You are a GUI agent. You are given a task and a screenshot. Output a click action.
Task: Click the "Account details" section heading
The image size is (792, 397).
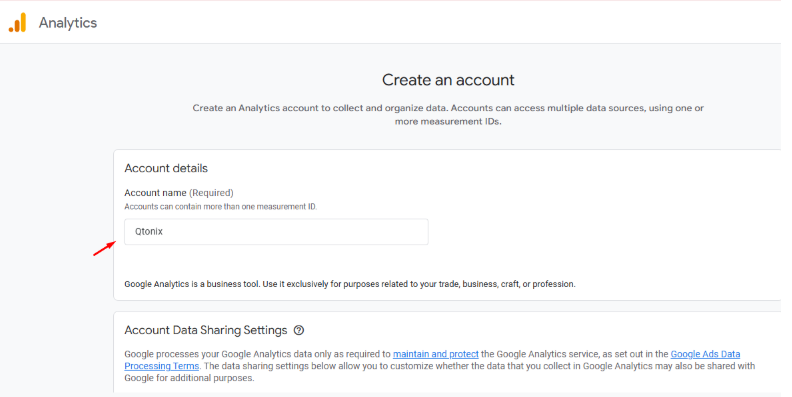click(x=166, y=168)
